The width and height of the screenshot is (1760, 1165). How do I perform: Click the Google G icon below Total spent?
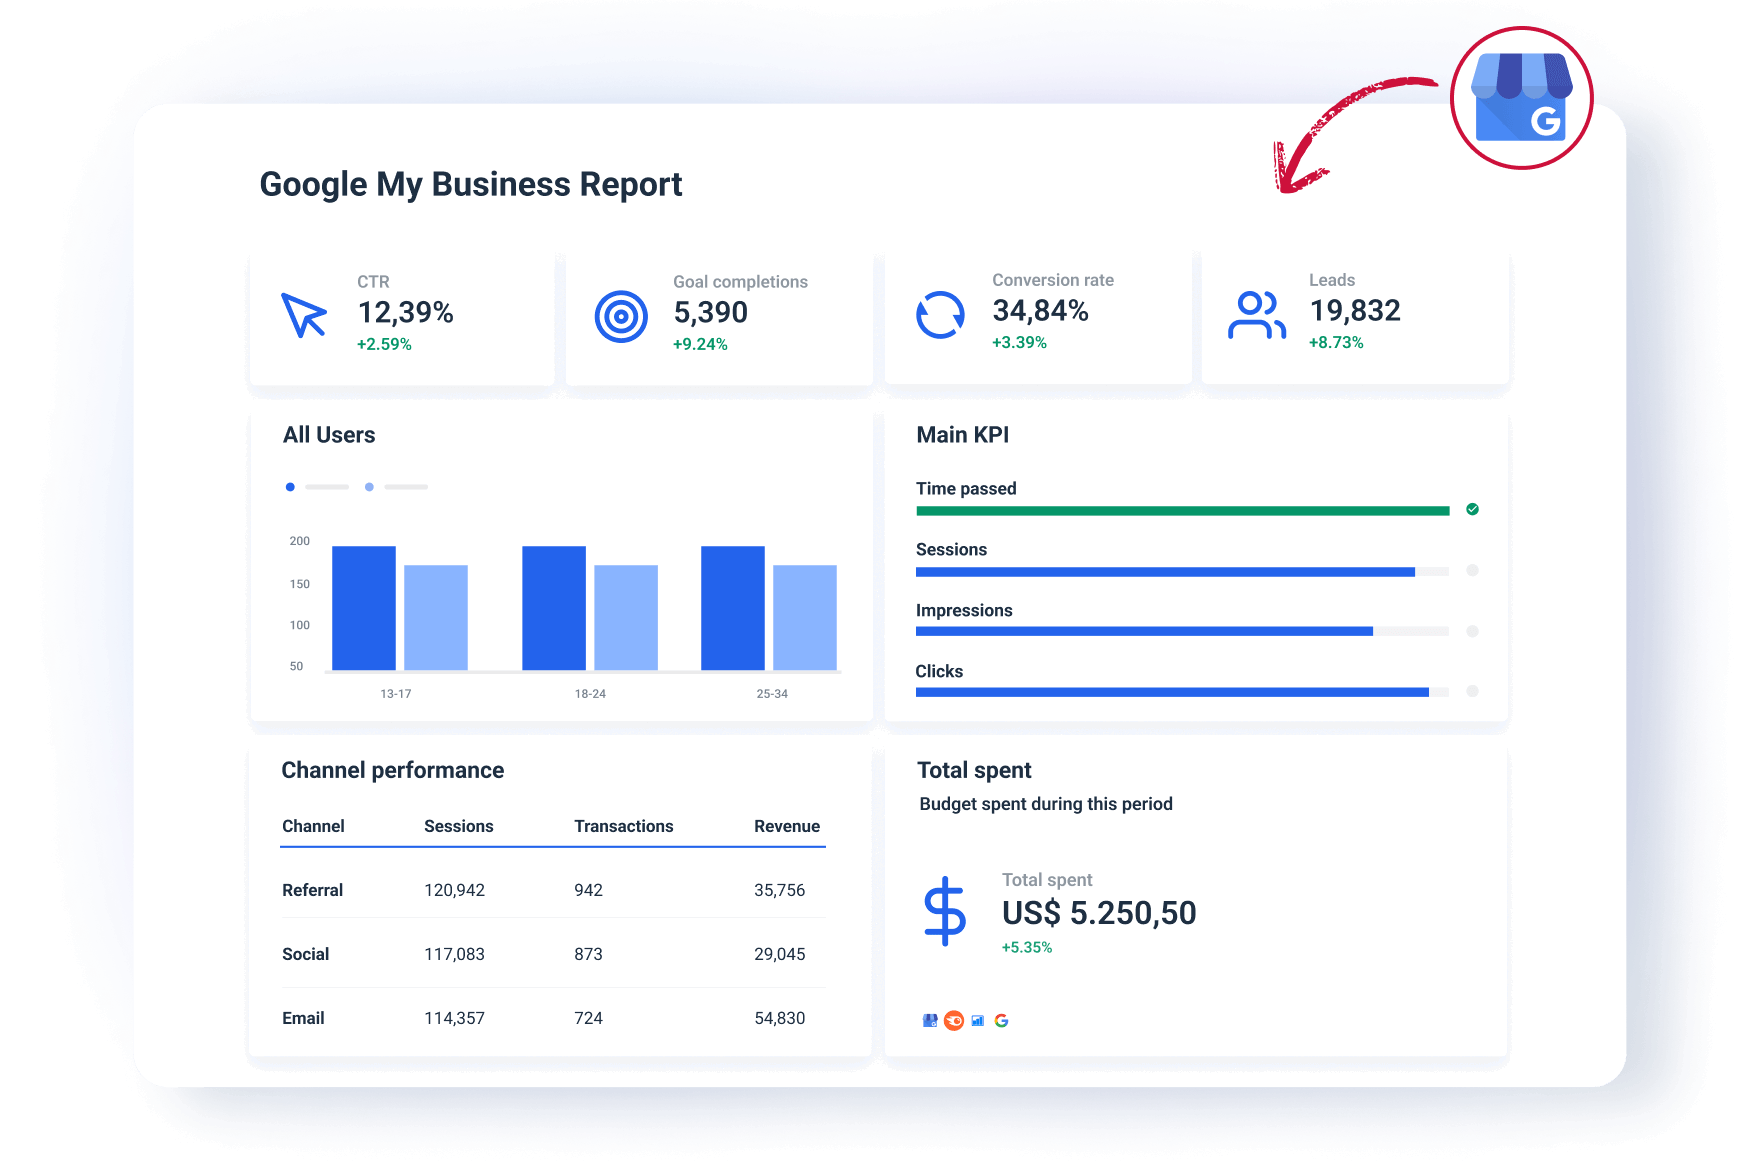click(1001, 1021)
